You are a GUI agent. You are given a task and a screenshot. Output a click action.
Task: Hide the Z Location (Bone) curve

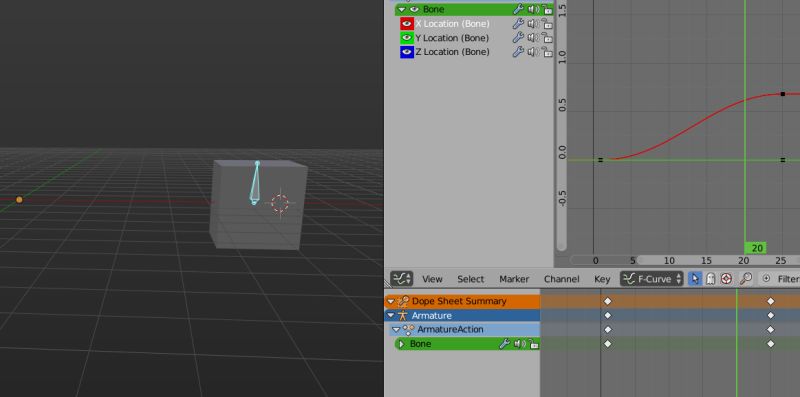click(x=407, y=52)
